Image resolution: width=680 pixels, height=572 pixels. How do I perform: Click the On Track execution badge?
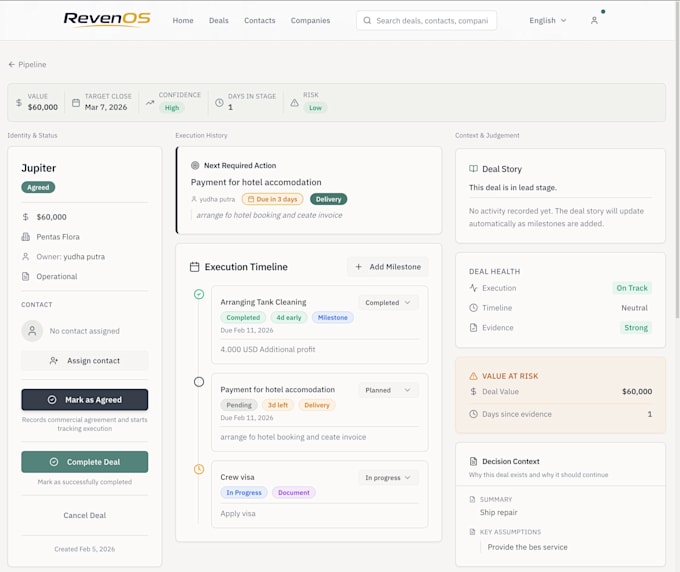click(632, 288)
